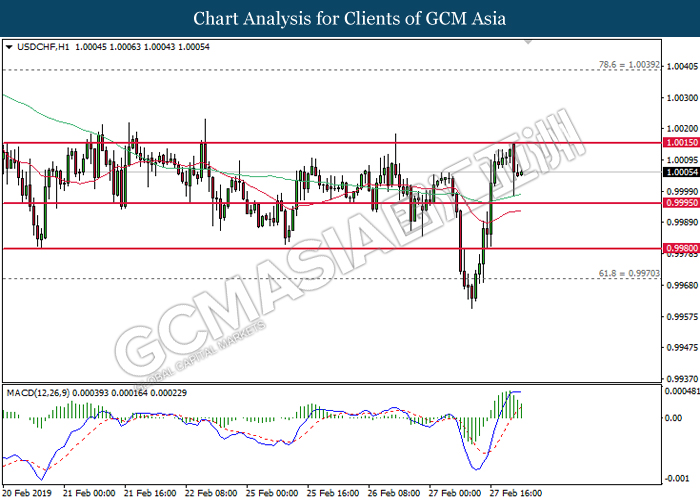
Task: Select the 0.99950 red price label
Action: pyautogui.click(x=681, y=203)
